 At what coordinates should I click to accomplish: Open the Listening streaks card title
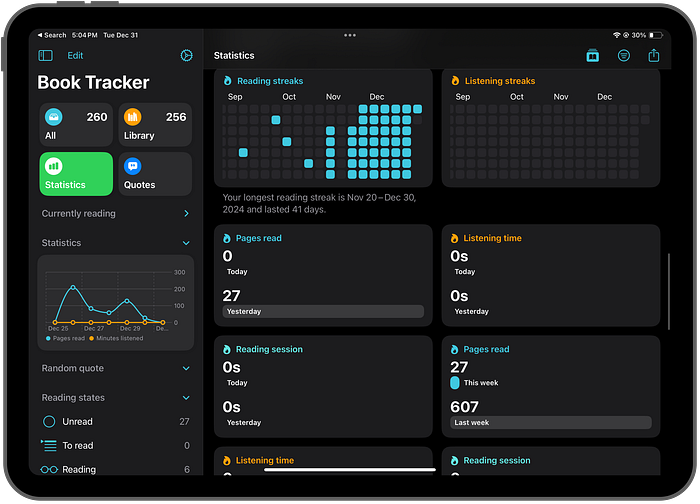(500, 81)
